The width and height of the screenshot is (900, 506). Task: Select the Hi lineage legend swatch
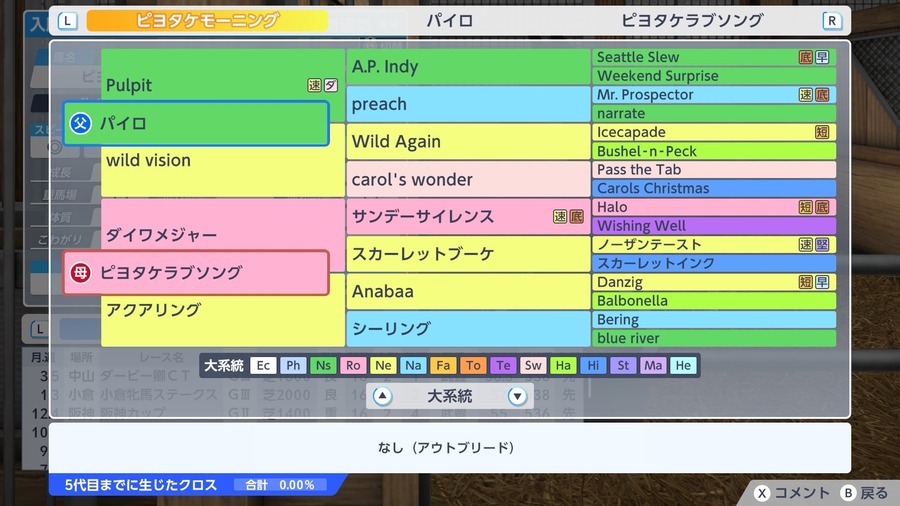pyautogui.click(x=593, y=365)
